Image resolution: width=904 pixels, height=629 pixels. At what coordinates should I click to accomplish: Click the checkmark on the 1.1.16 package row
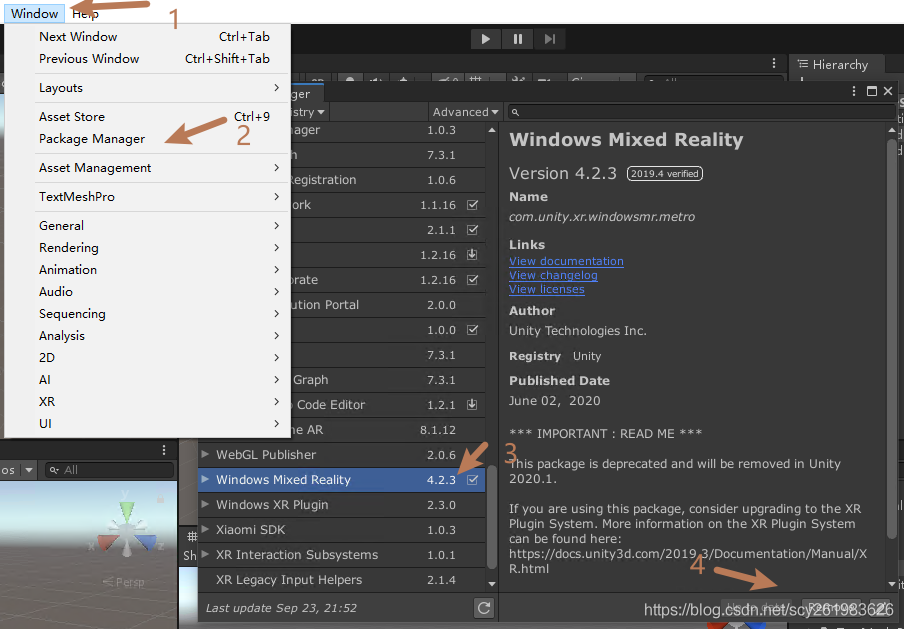472,205
